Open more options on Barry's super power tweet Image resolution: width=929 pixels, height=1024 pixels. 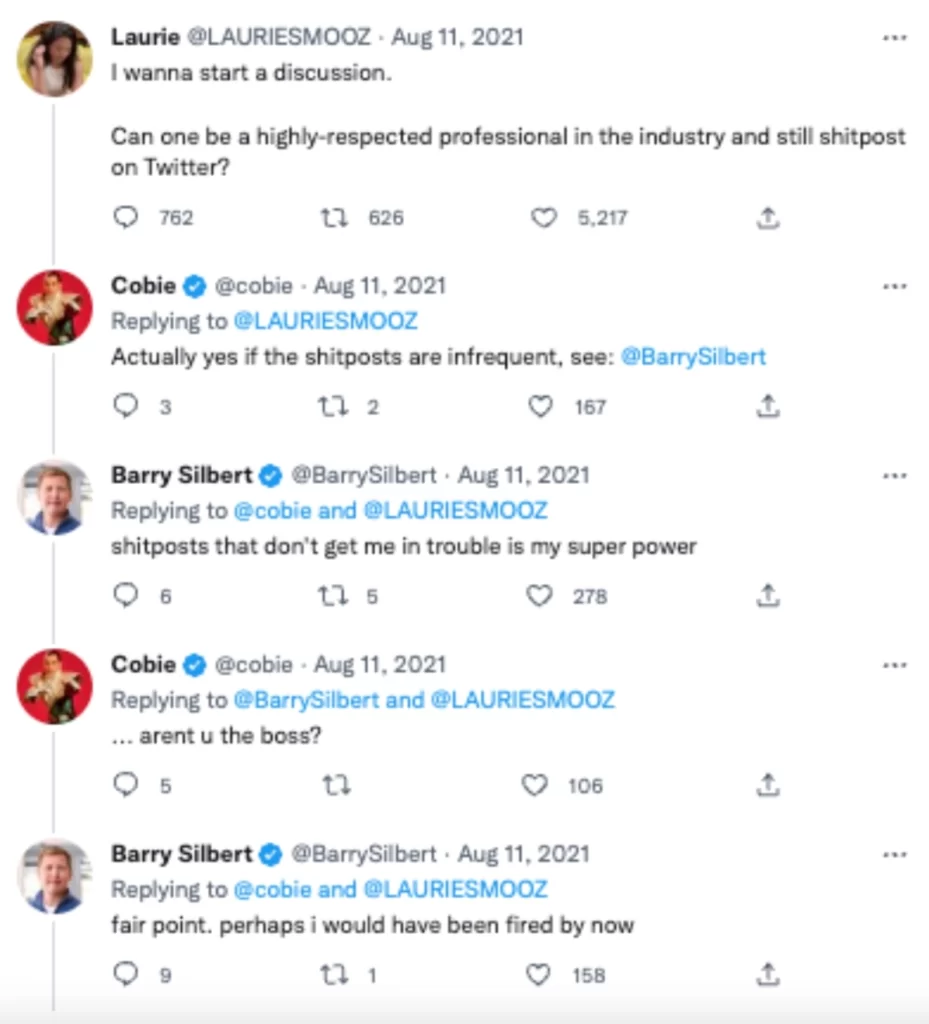[x=894, y=475]
